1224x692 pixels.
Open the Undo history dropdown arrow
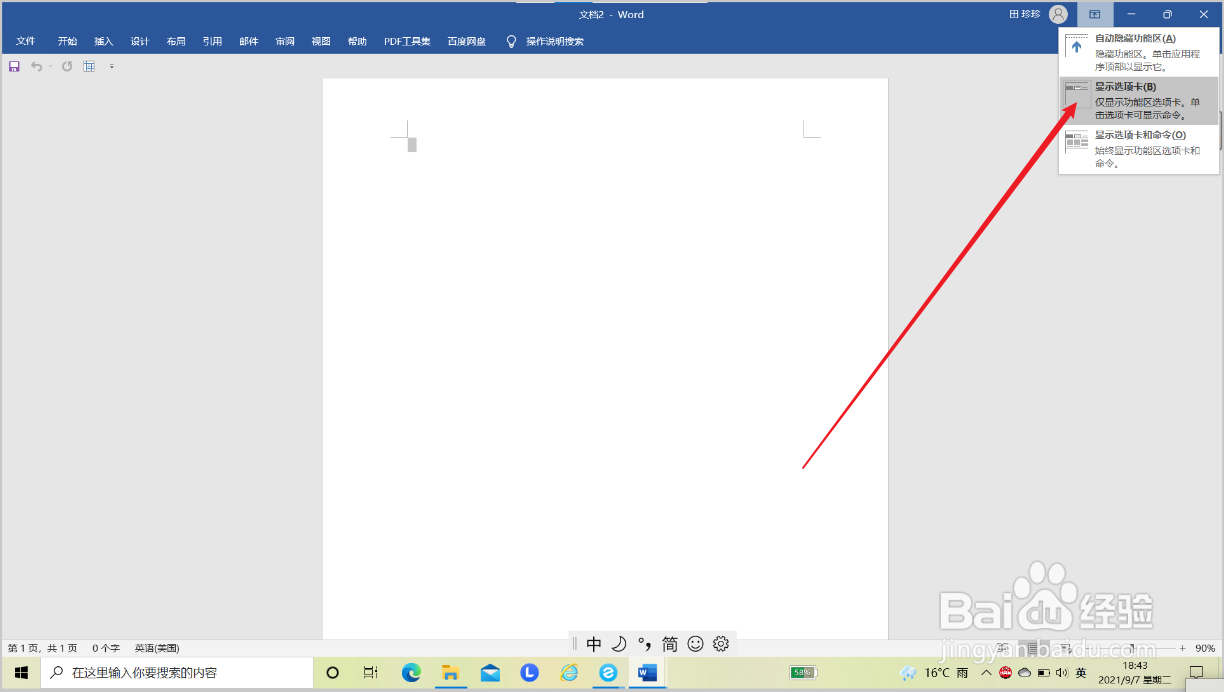50,66
